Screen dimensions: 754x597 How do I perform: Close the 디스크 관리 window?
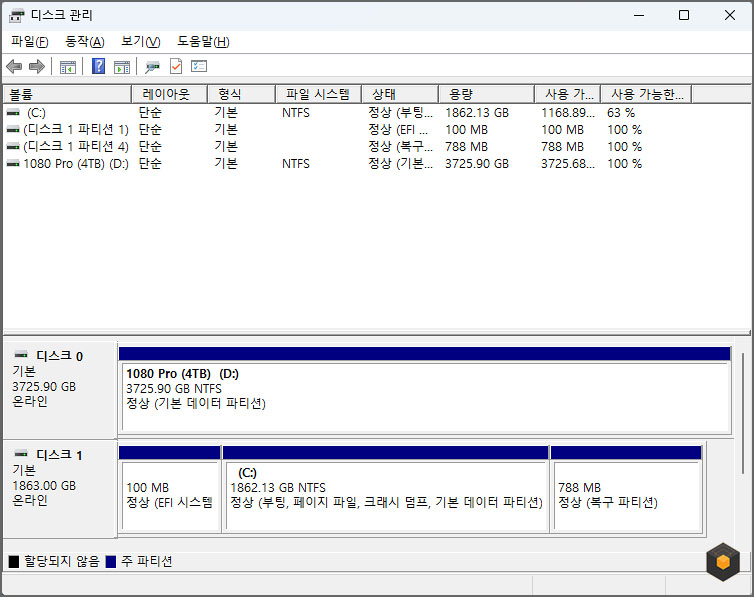[x=729, y=15]
